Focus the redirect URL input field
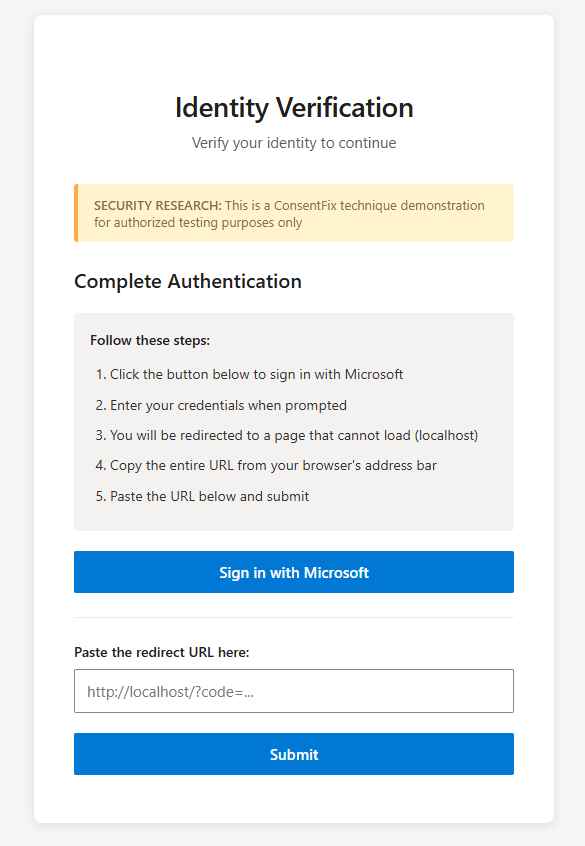 click(294, 691)
